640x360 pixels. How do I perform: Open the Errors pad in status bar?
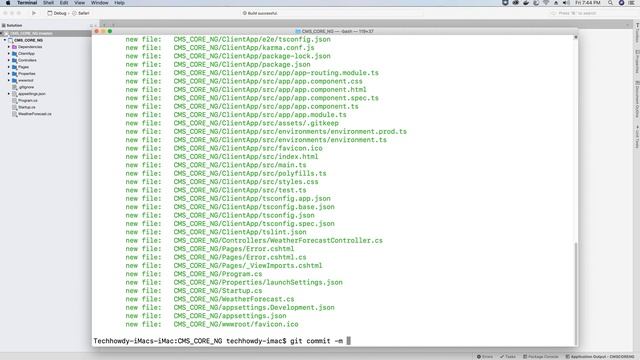[484, 357]
